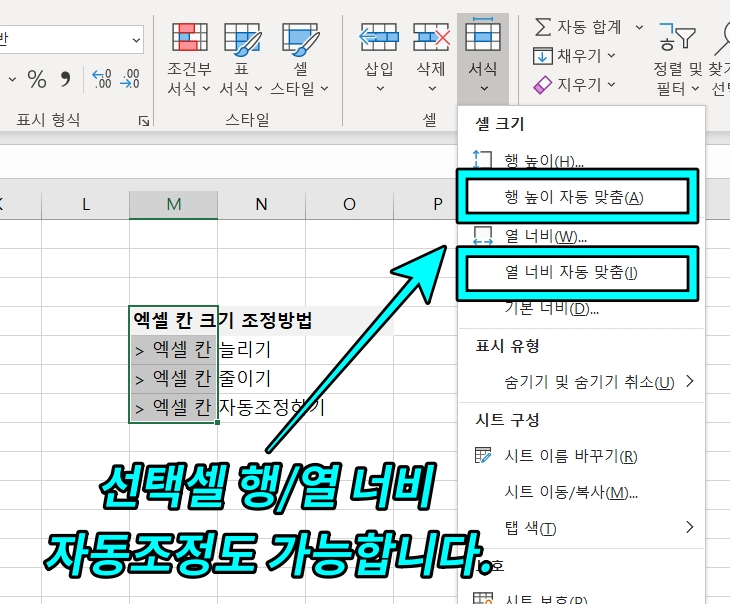This screenshot has width=730, height=604.
Task: Select Row Height (행 높이(H)) menu item
Action: click(581, 159)
